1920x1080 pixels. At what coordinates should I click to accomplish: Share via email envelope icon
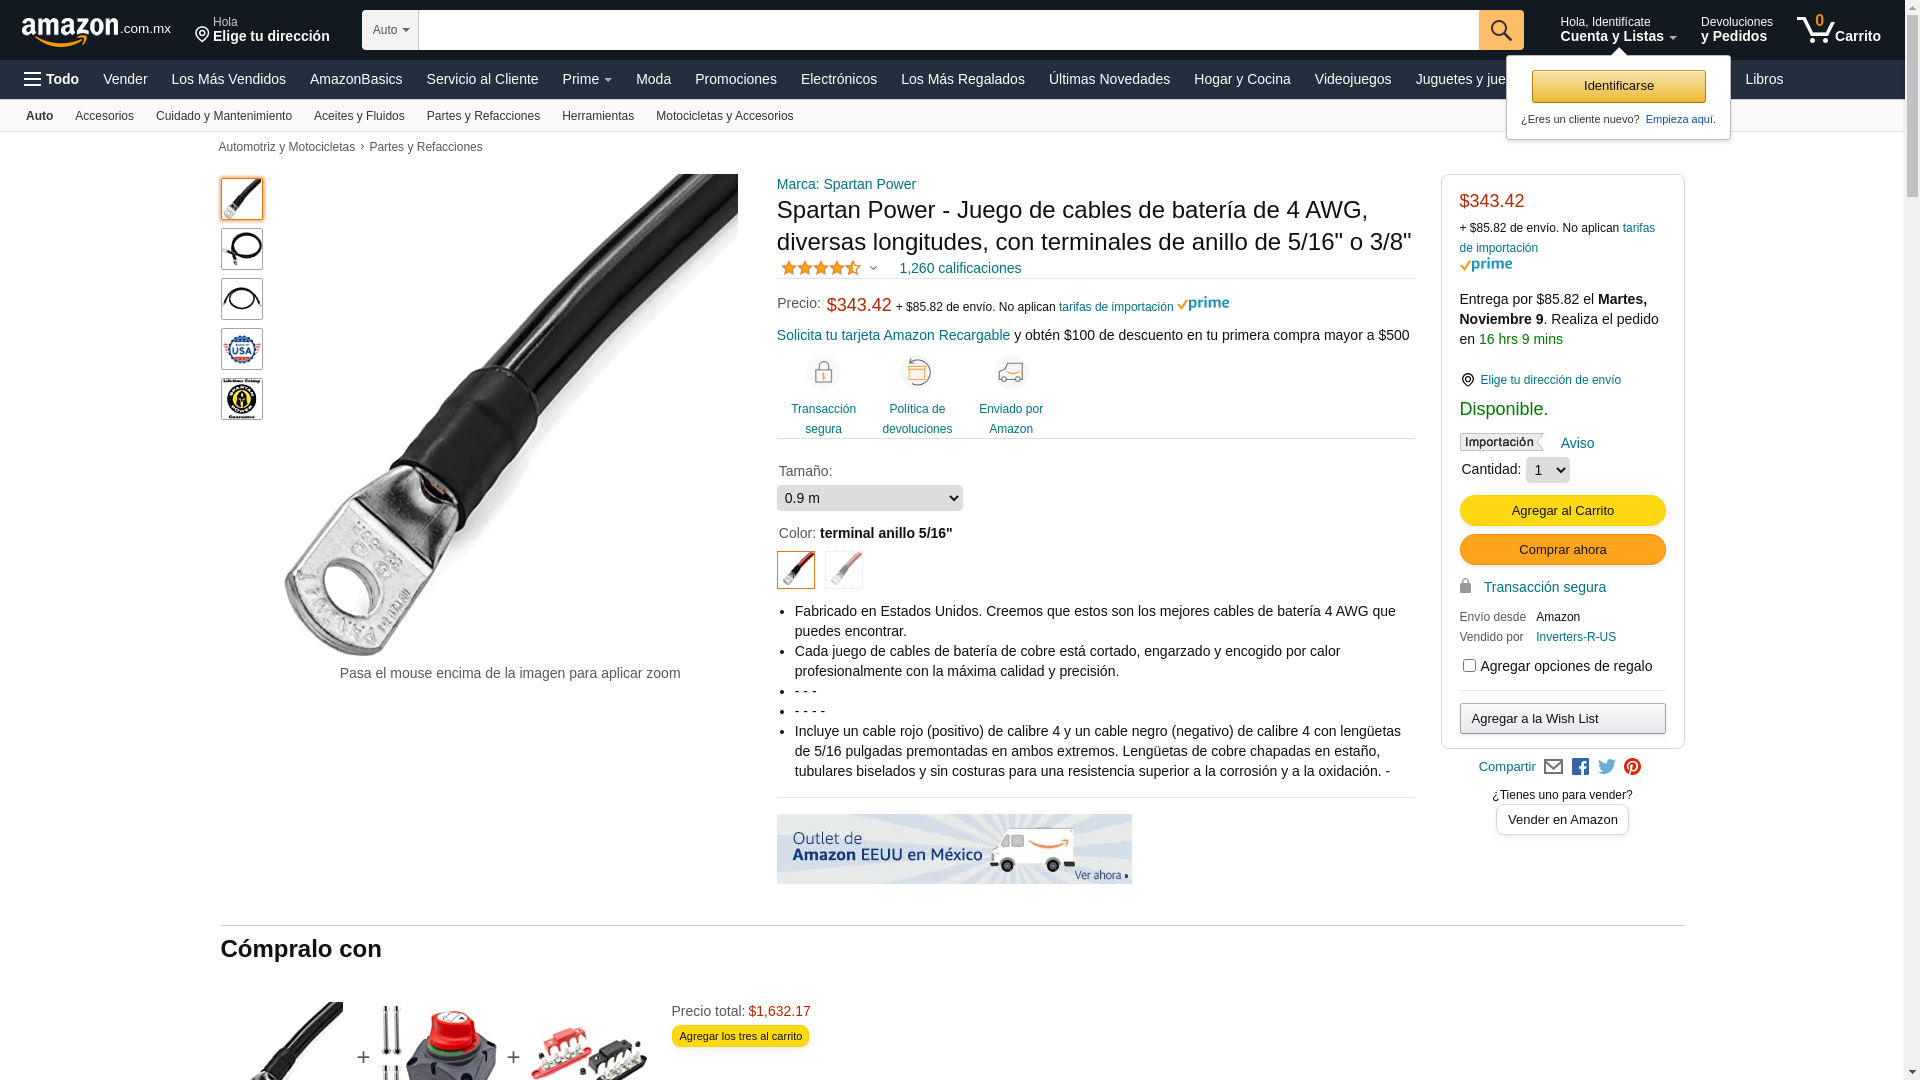pyautogui.click(x=1553, y=767)
